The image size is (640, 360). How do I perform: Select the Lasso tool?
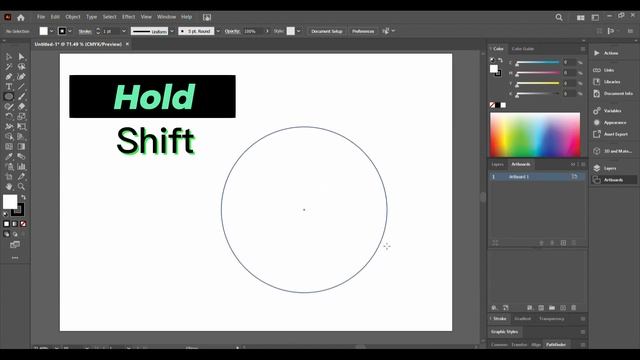point(21,67)
